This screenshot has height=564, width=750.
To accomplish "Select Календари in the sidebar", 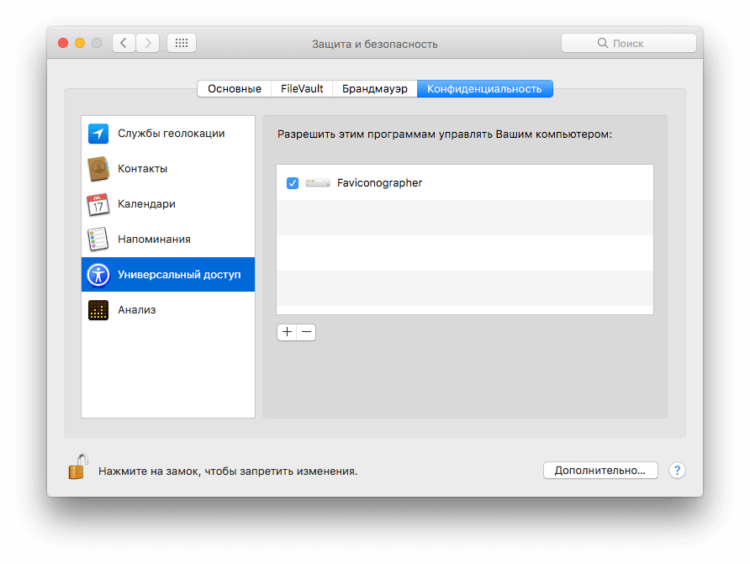I will pyautogui.click(x=168, y=204).
